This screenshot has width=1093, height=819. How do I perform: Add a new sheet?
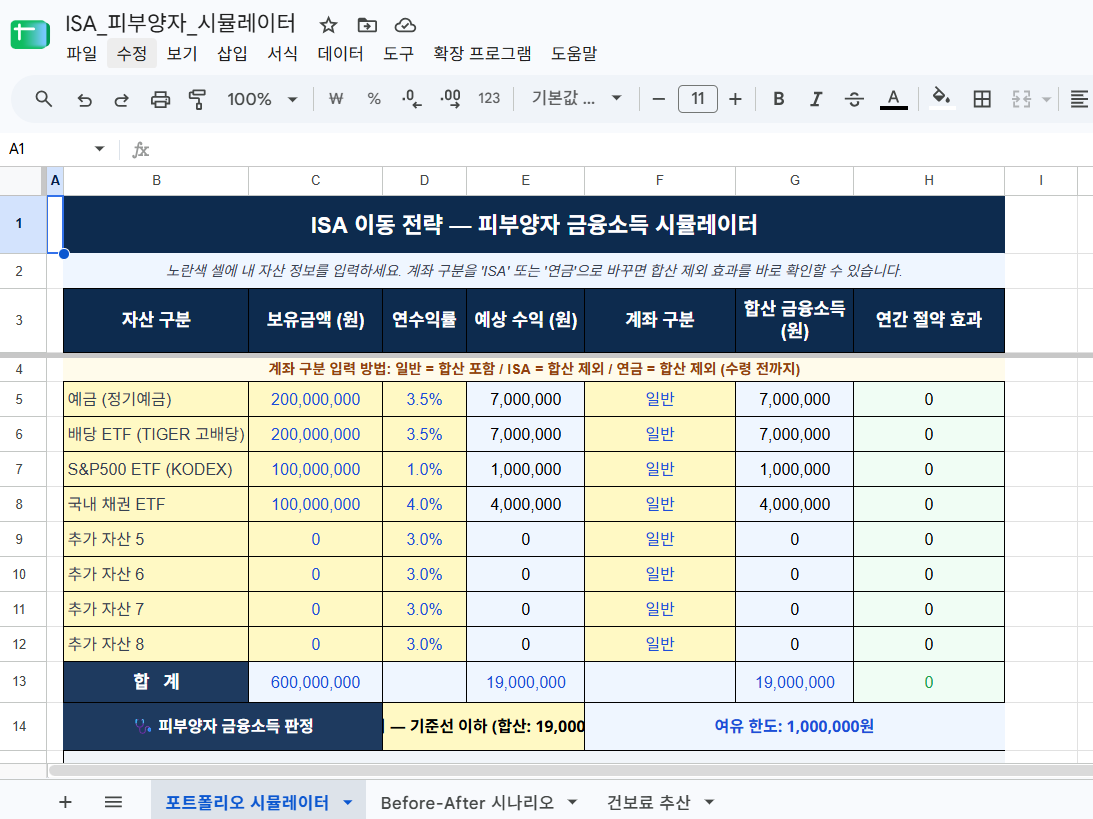click(x=65, y=802)
